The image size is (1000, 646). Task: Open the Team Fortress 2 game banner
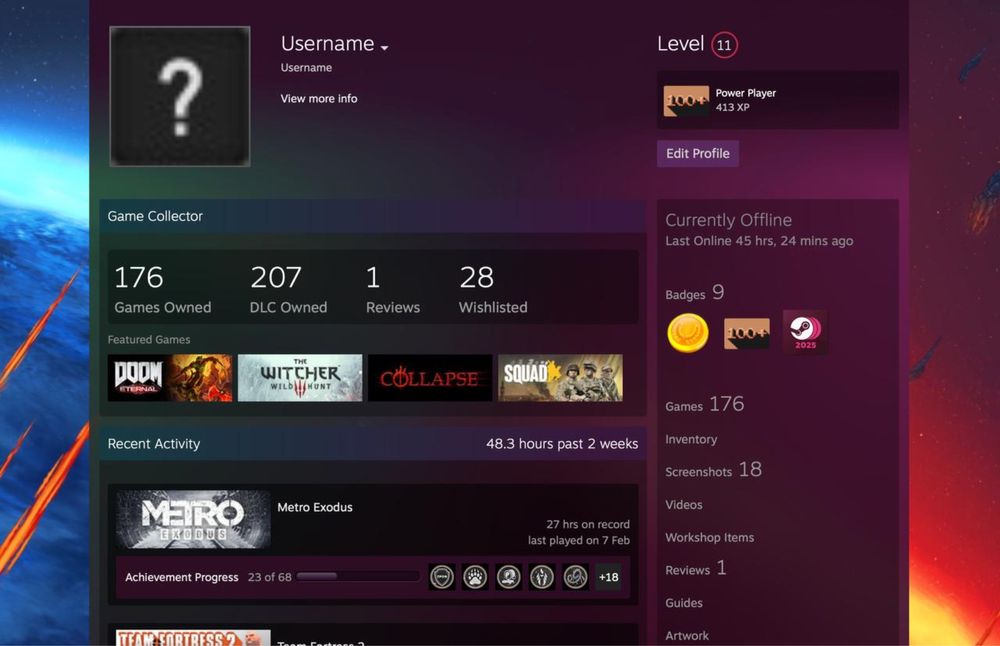coord(193,638)
